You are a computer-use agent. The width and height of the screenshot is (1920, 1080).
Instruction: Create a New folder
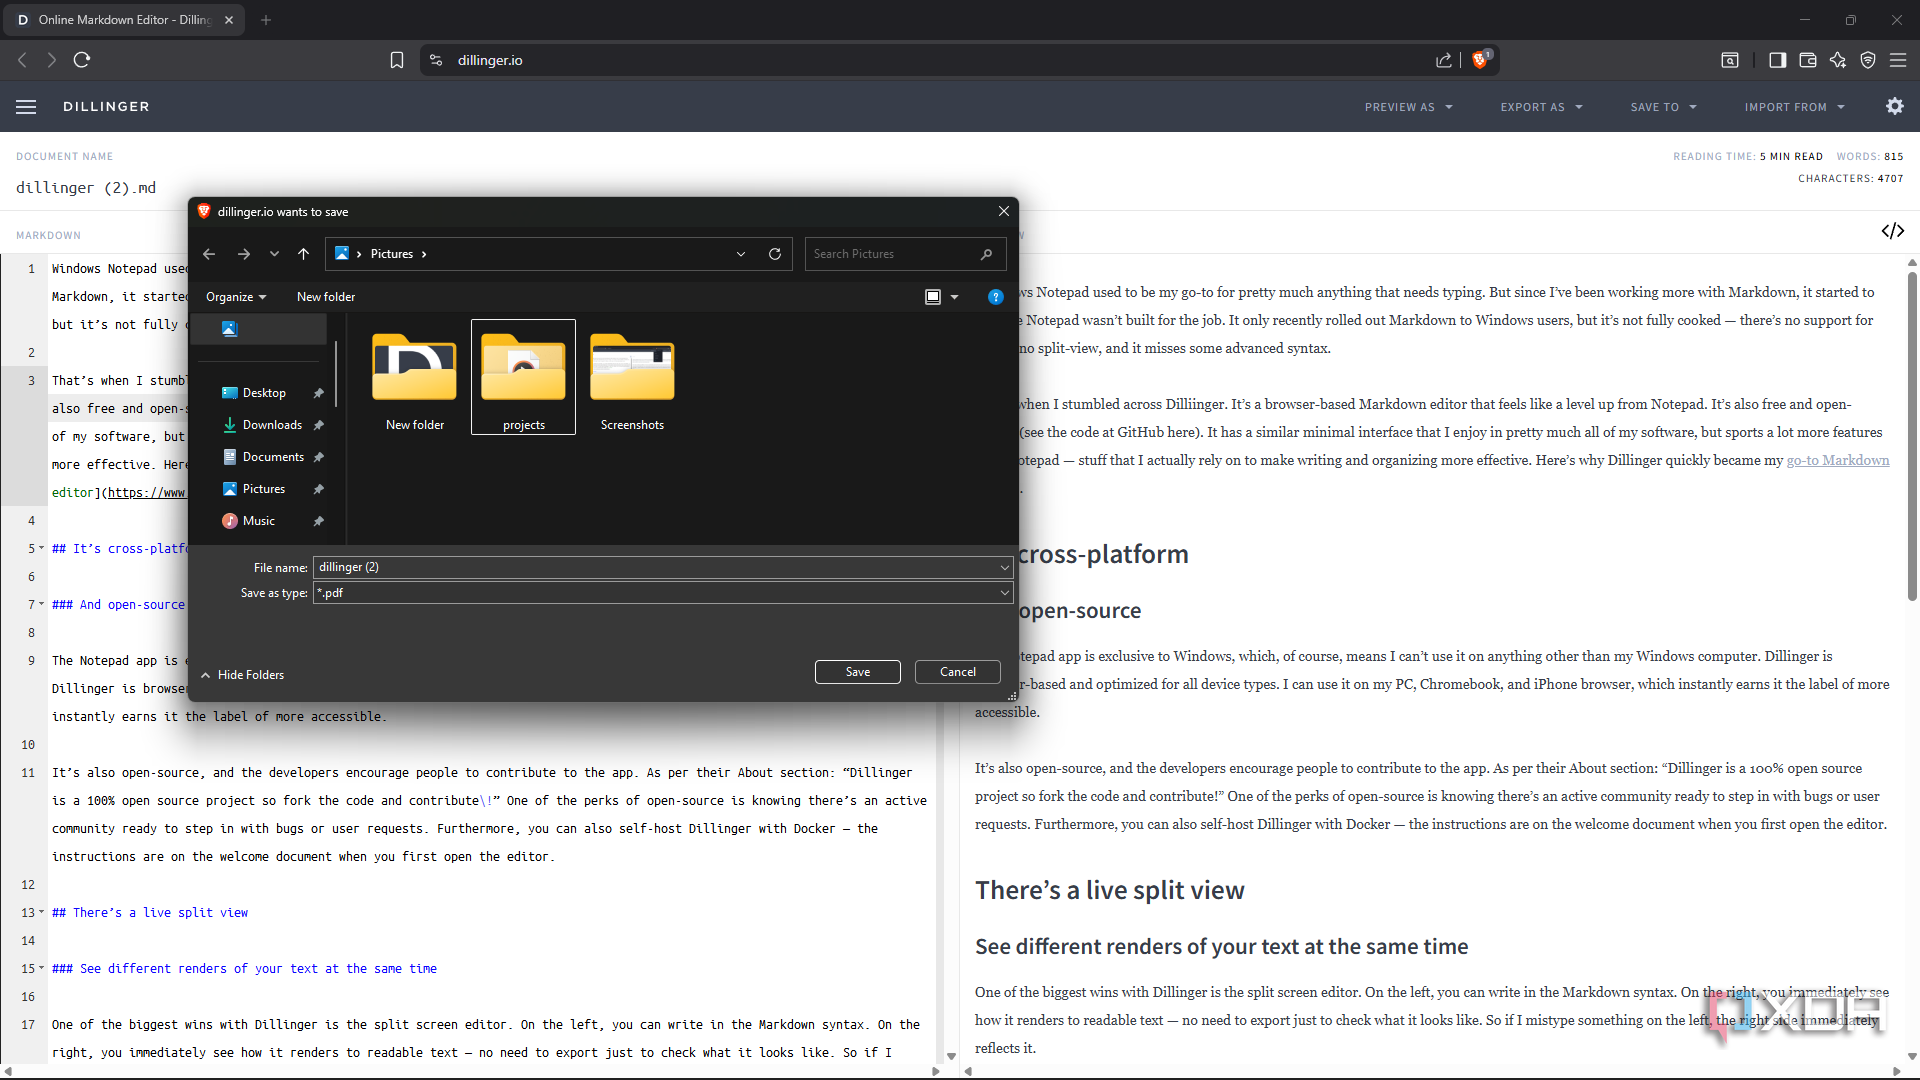pos(326,297)
